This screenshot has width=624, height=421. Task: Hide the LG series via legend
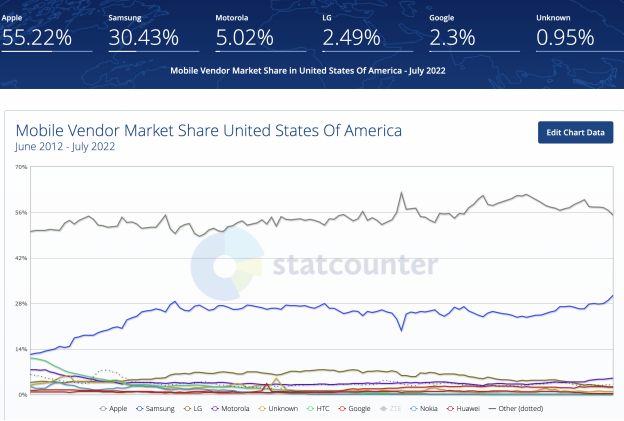[193, 409]
